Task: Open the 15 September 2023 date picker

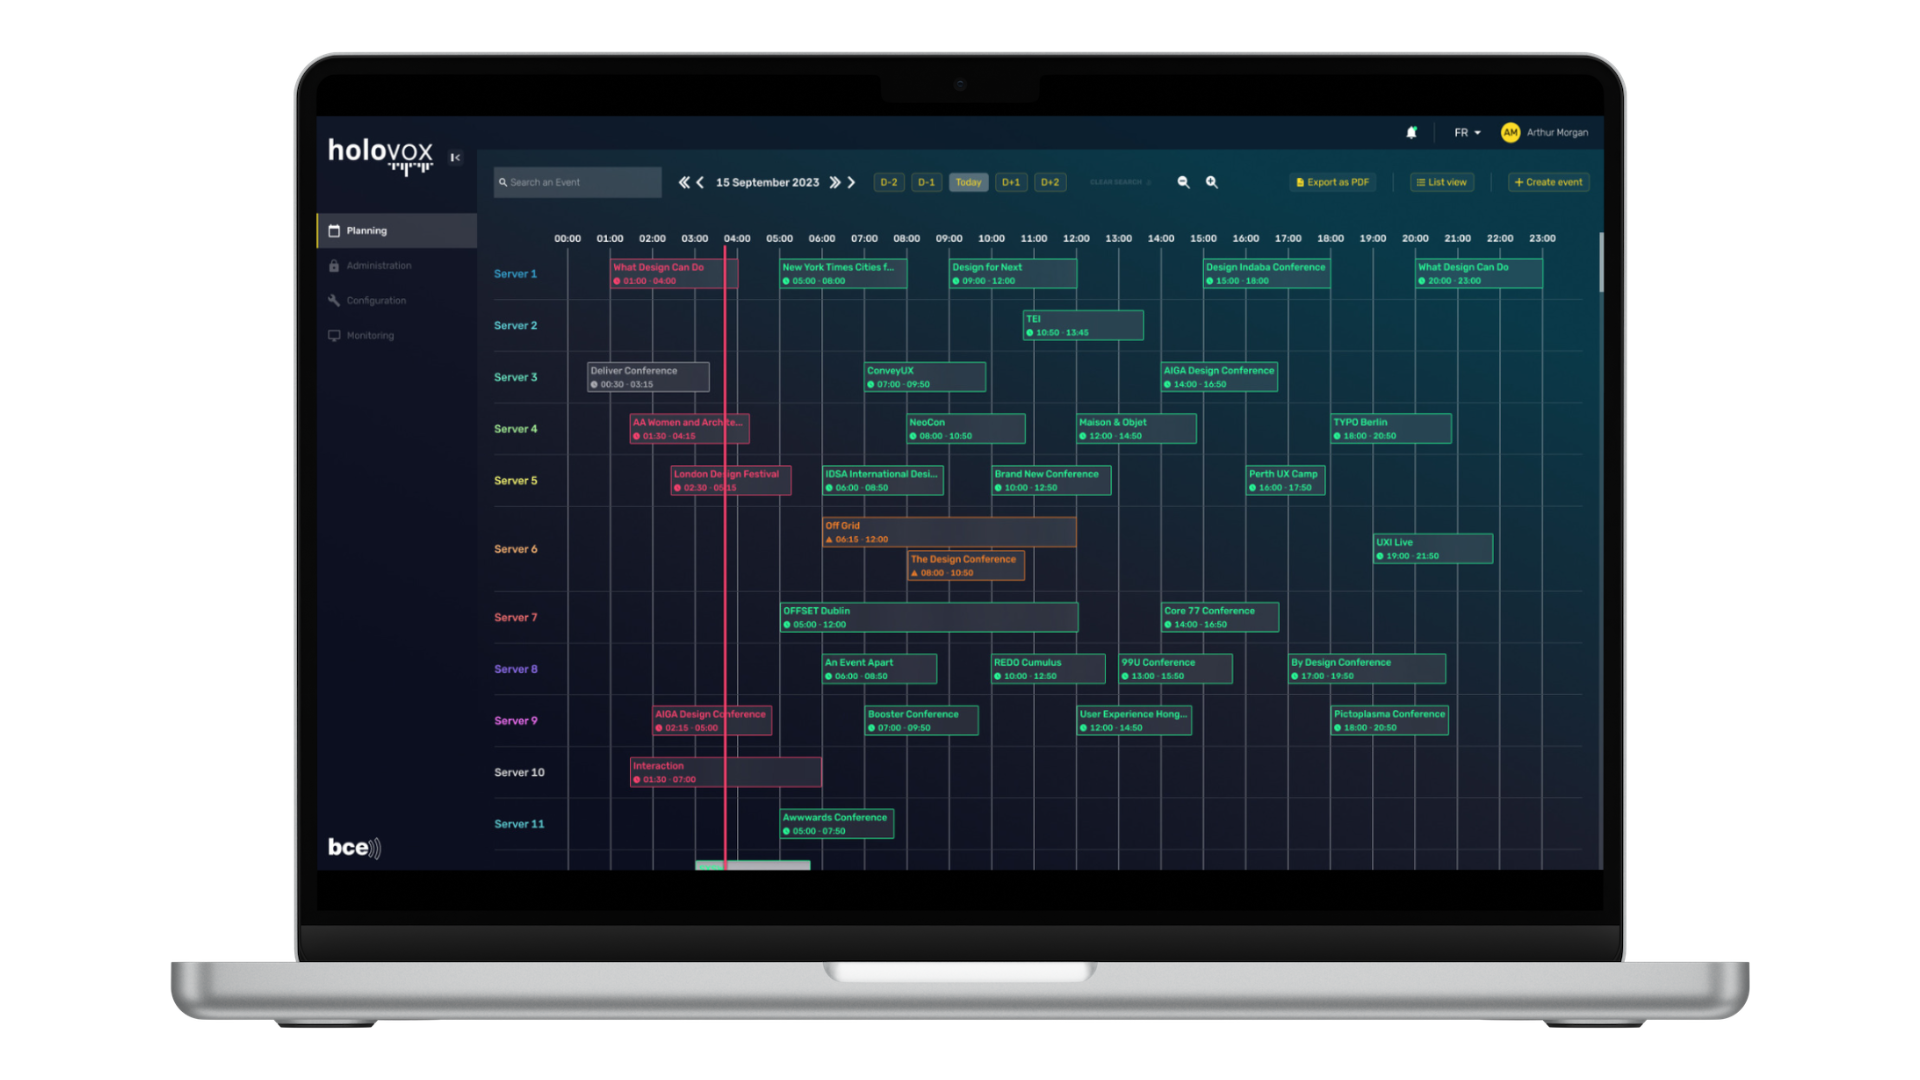Action: tap(767, 182)
